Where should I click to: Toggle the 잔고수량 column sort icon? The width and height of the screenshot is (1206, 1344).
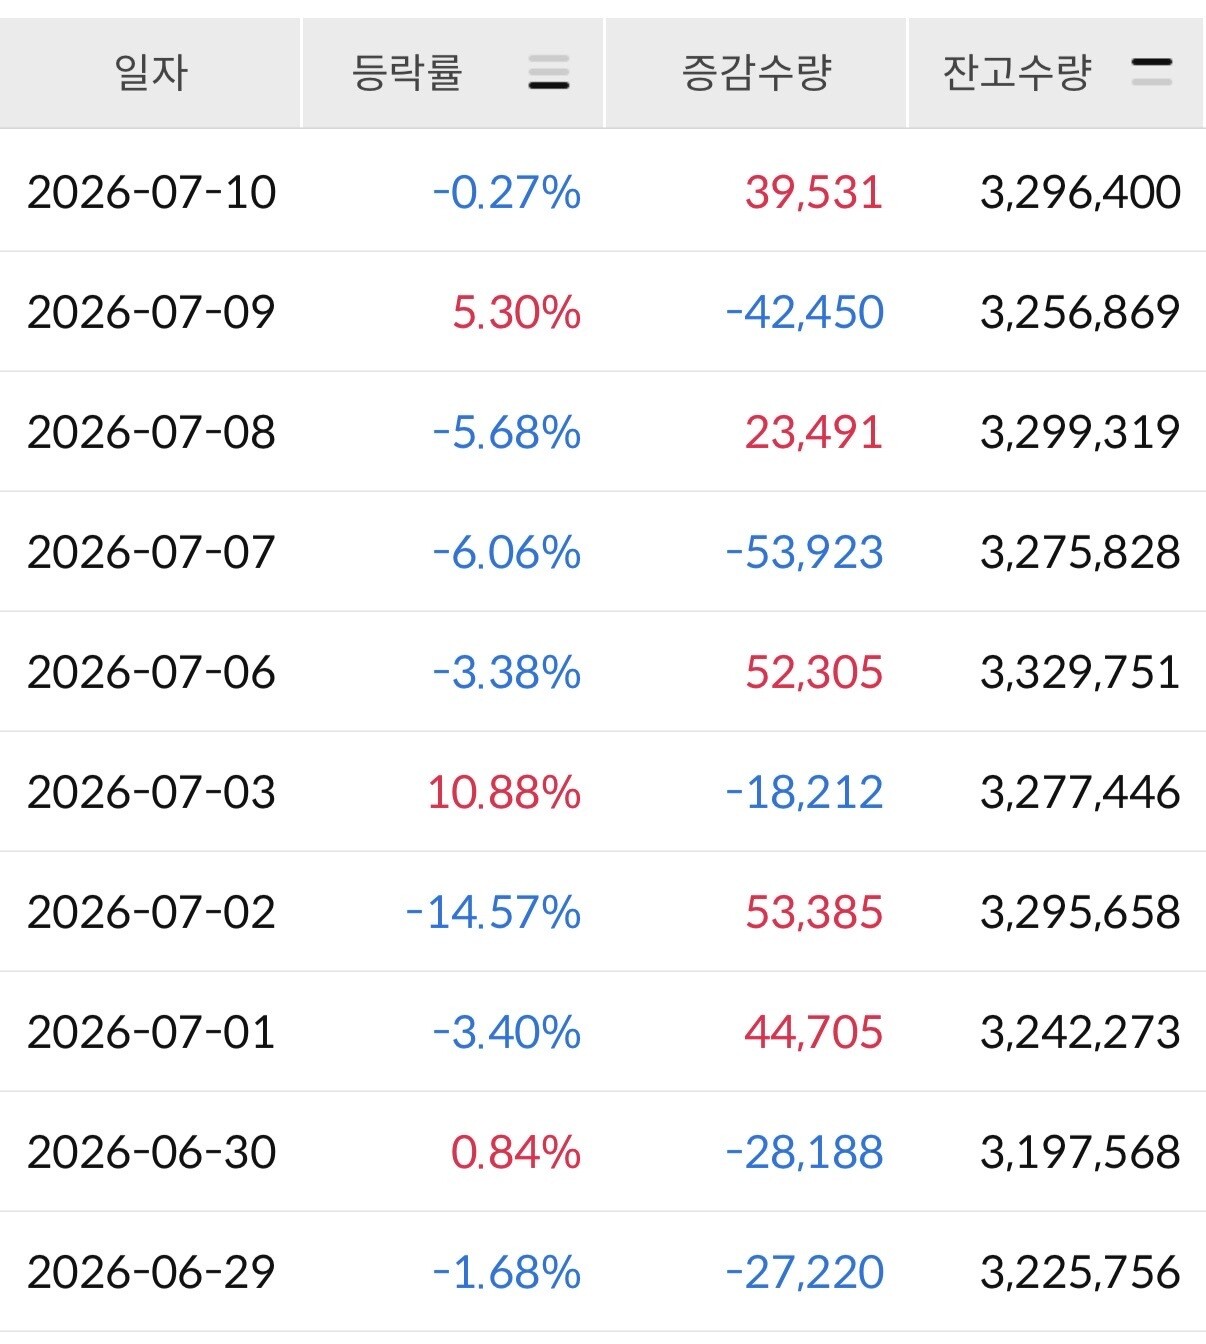(1151, 72)
